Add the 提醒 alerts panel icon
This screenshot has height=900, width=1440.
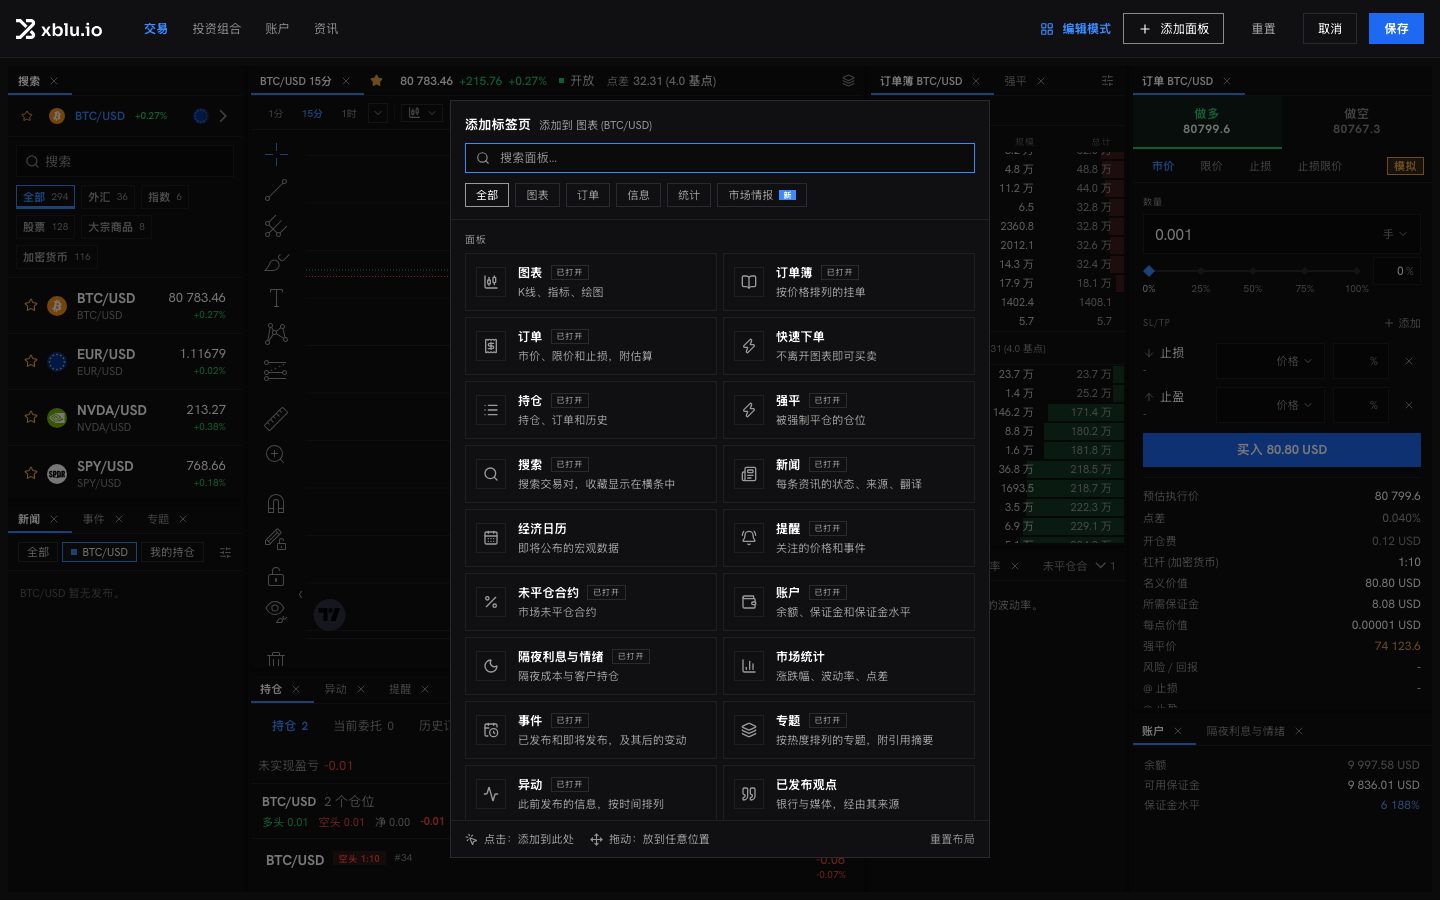coord(749,538)
